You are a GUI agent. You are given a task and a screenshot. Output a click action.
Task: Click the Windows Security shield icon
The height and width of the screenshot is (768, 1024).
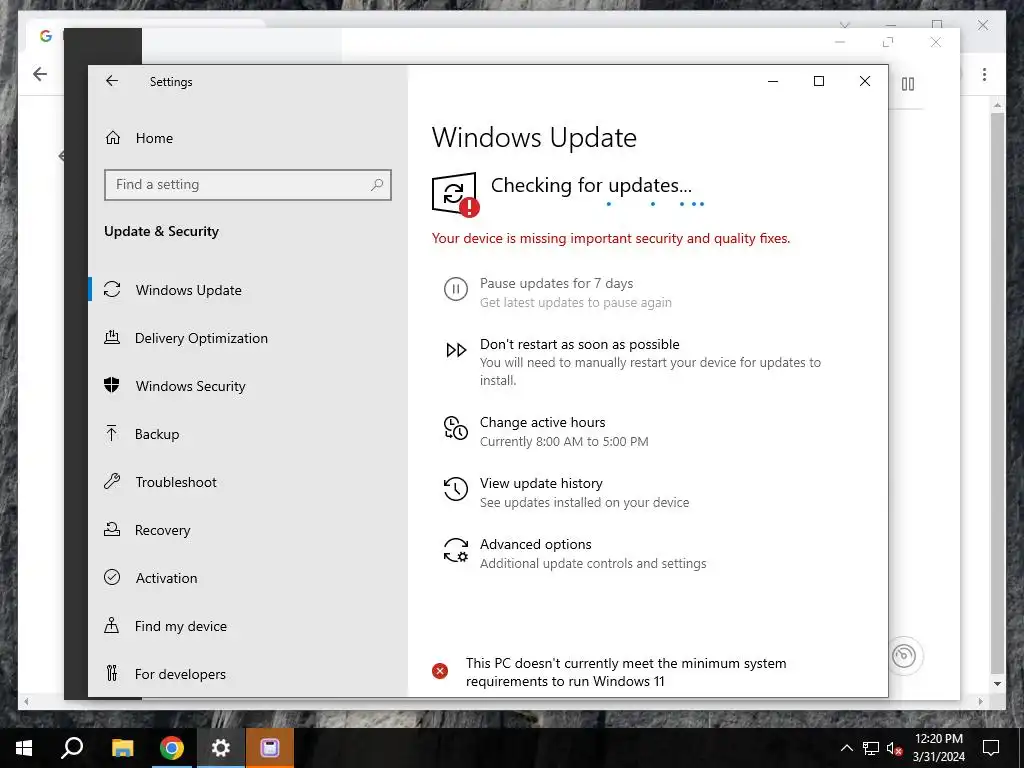[112, 385]
